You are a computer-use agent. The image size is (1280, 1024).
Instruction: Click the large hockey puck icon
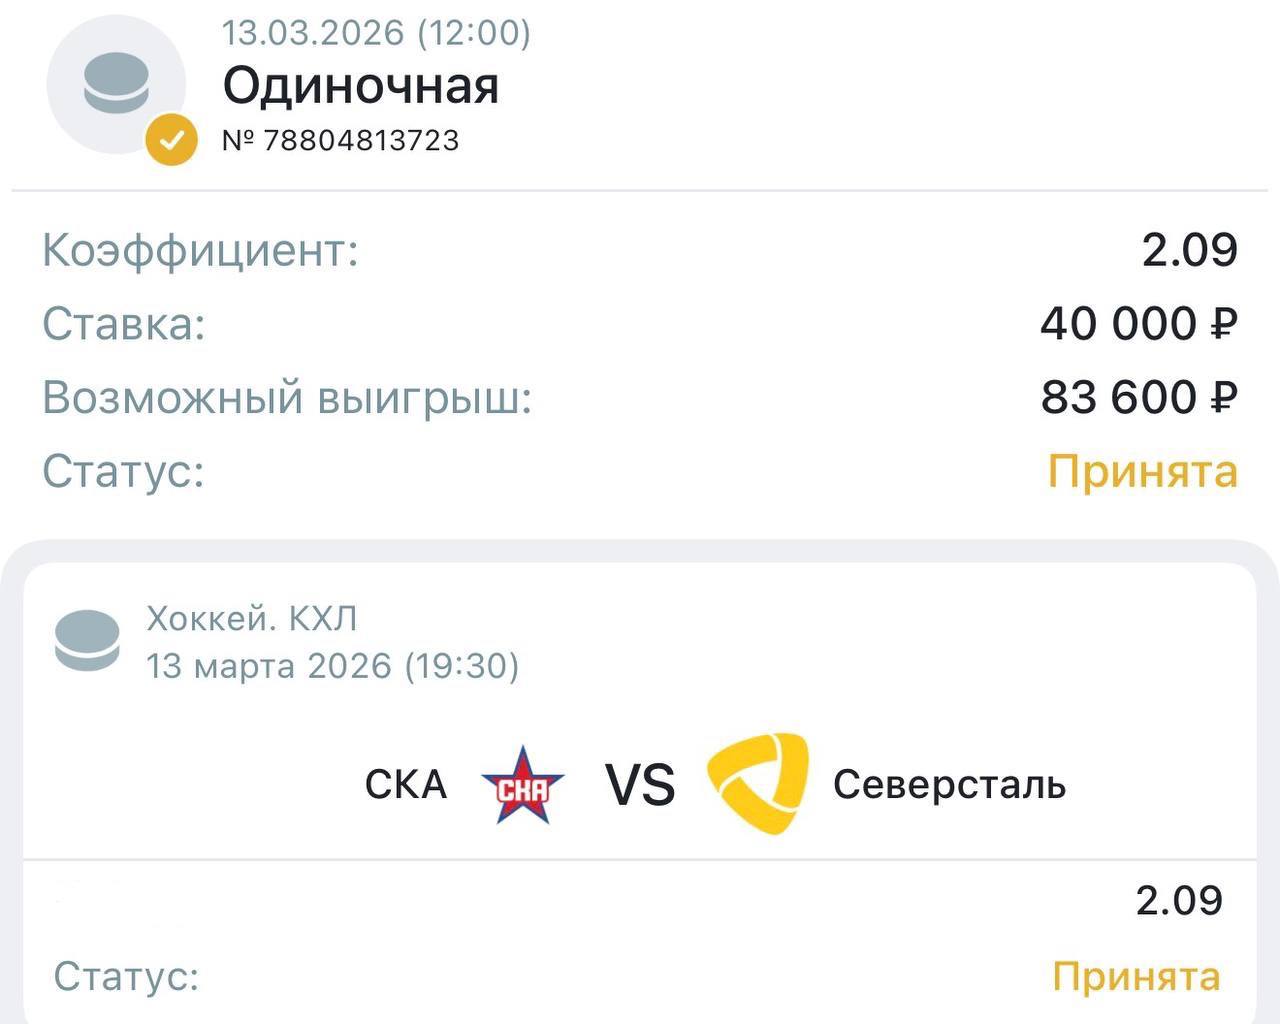coord(115,85)
